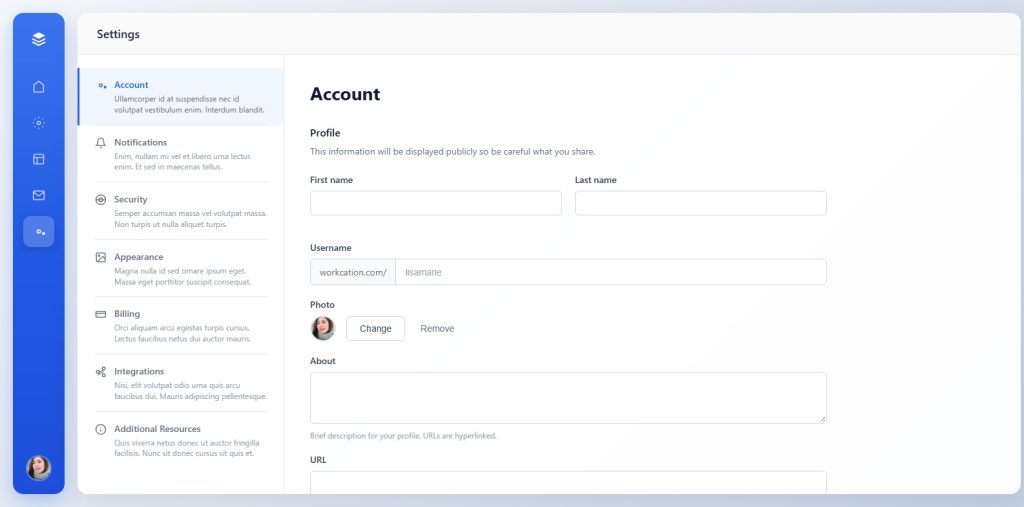Select the Account settings tab
This screenshot has height=507, width=1024.
pyautogui.click(x=181, y=97)
